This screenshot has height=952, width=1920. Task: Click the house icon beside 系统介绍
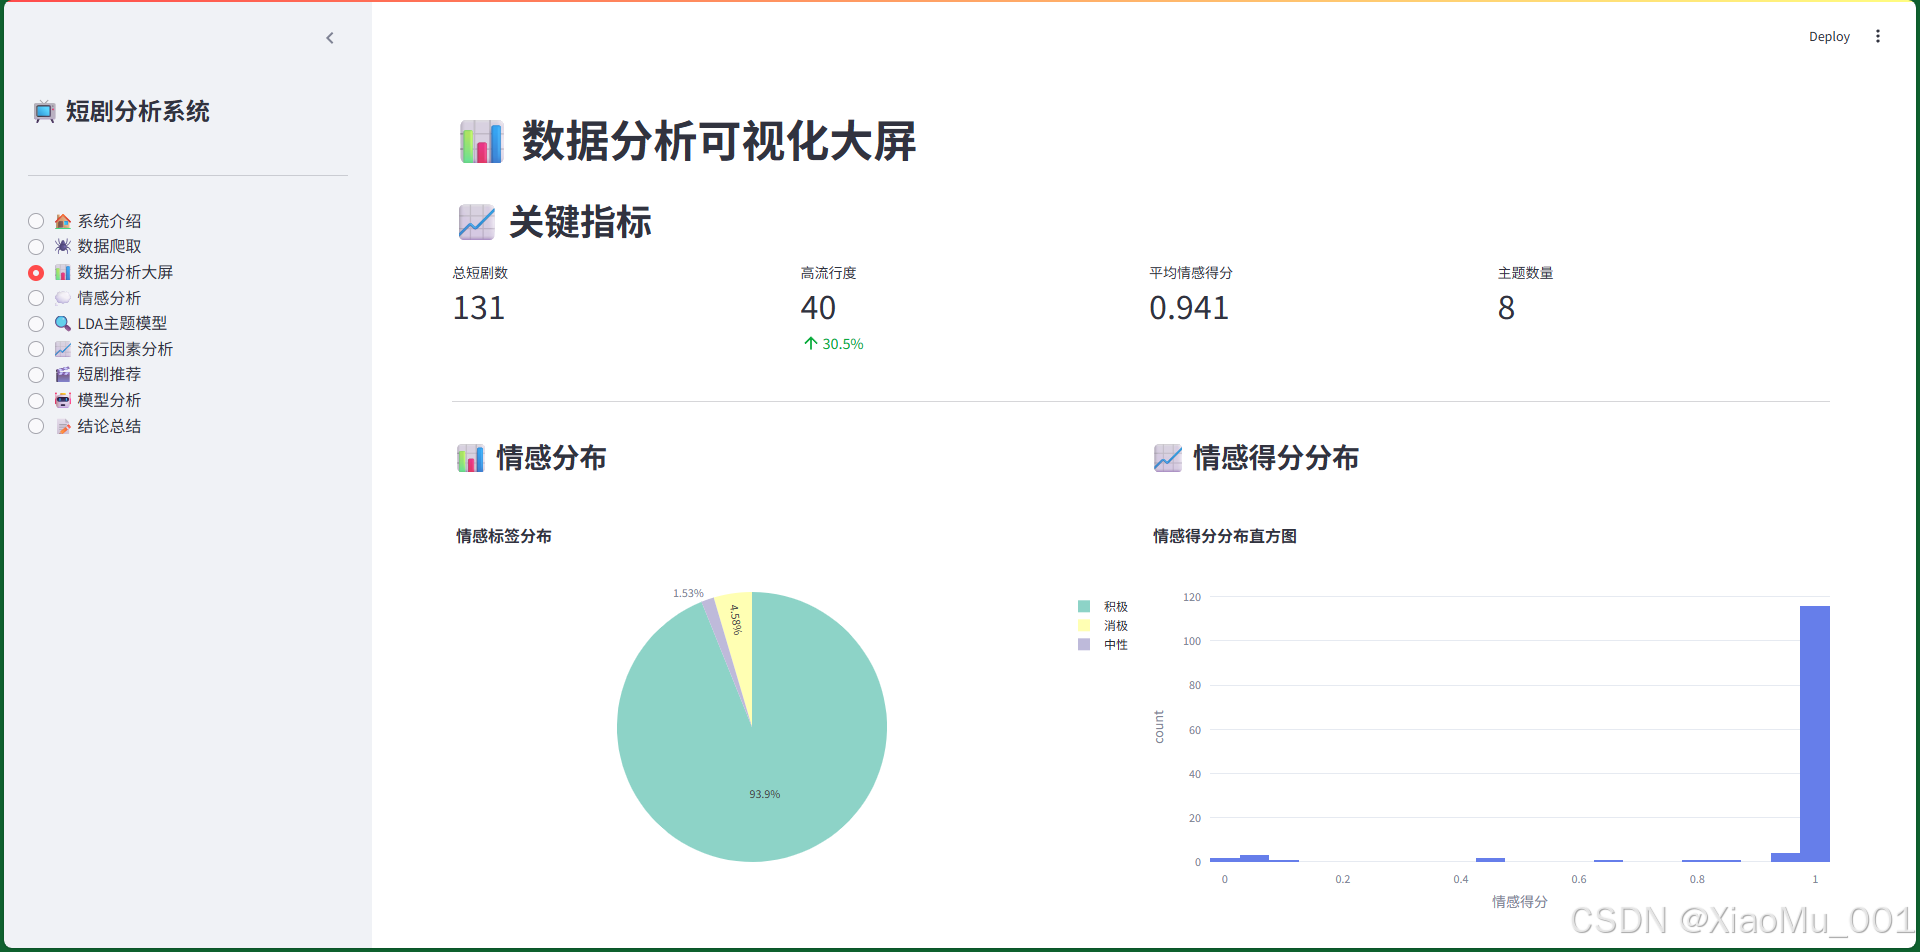pos(63,221)
